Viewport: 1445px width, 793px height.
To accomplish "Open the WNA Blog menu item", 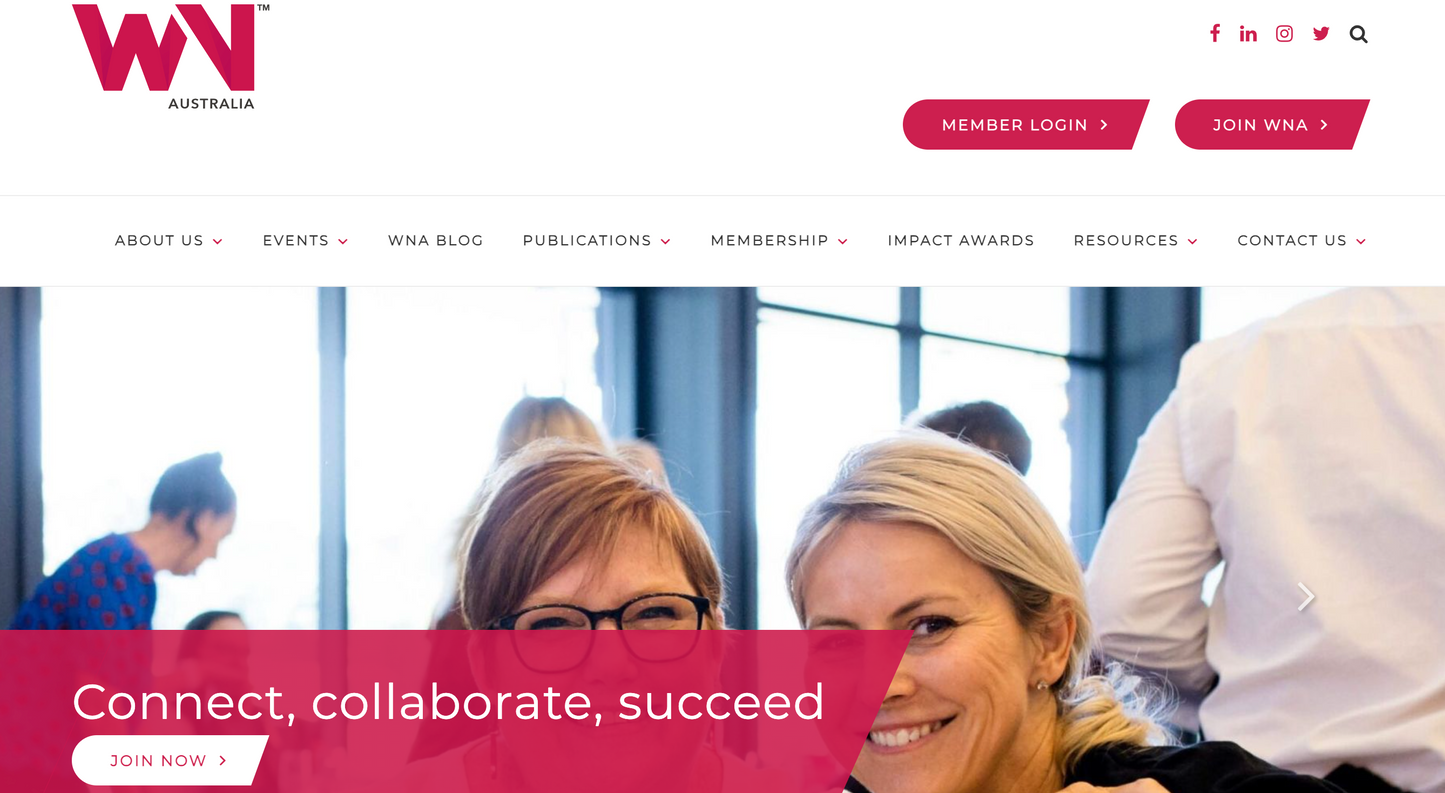I will point(435,241).
